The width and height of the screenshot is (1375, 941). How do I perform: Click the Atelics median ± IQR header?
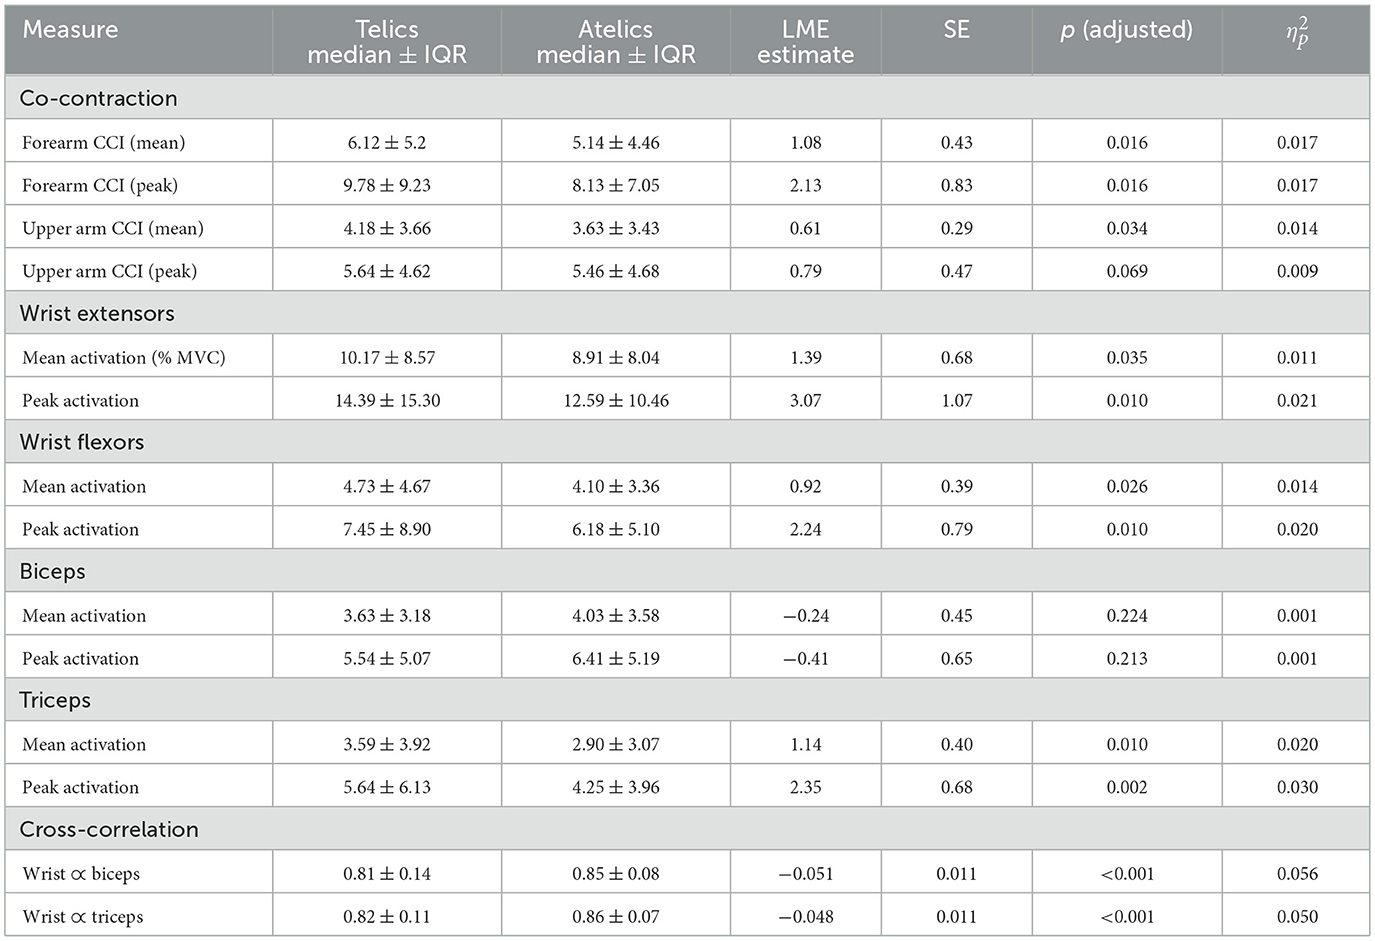click(615, 42)
